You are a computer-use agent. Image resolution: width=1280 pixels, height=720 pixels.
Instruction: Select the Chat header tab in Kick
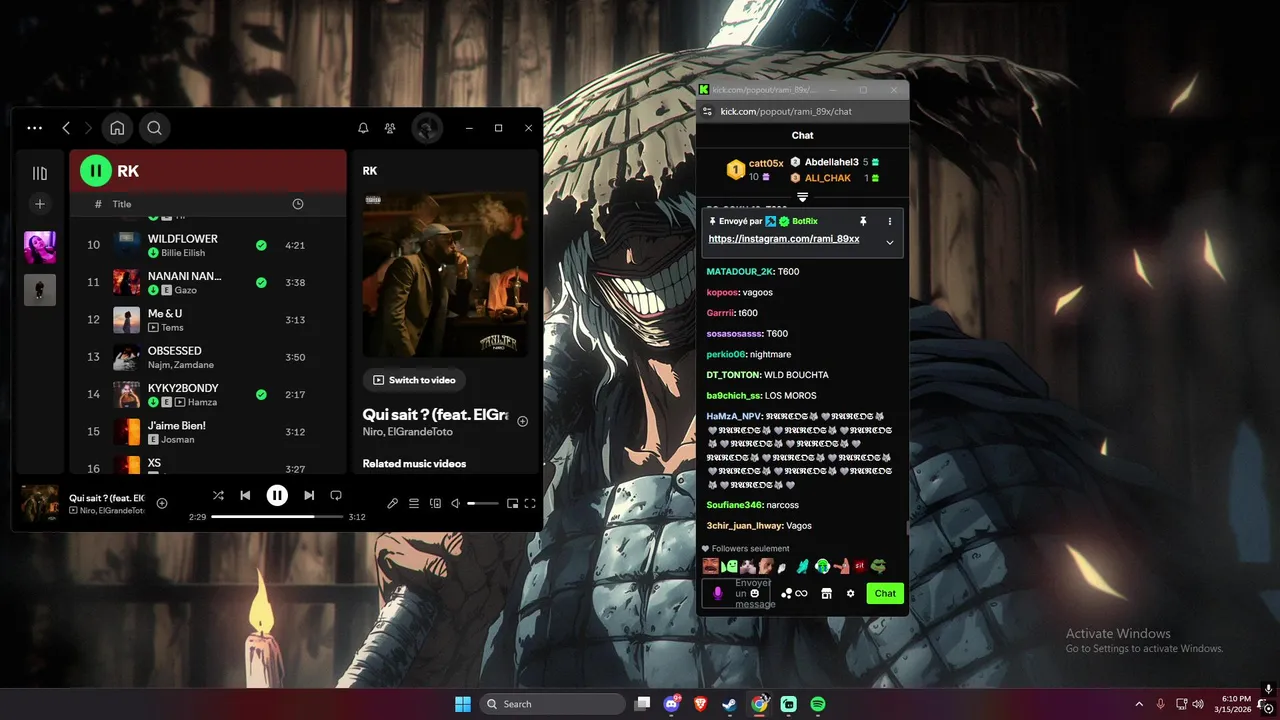pos(802,135)
